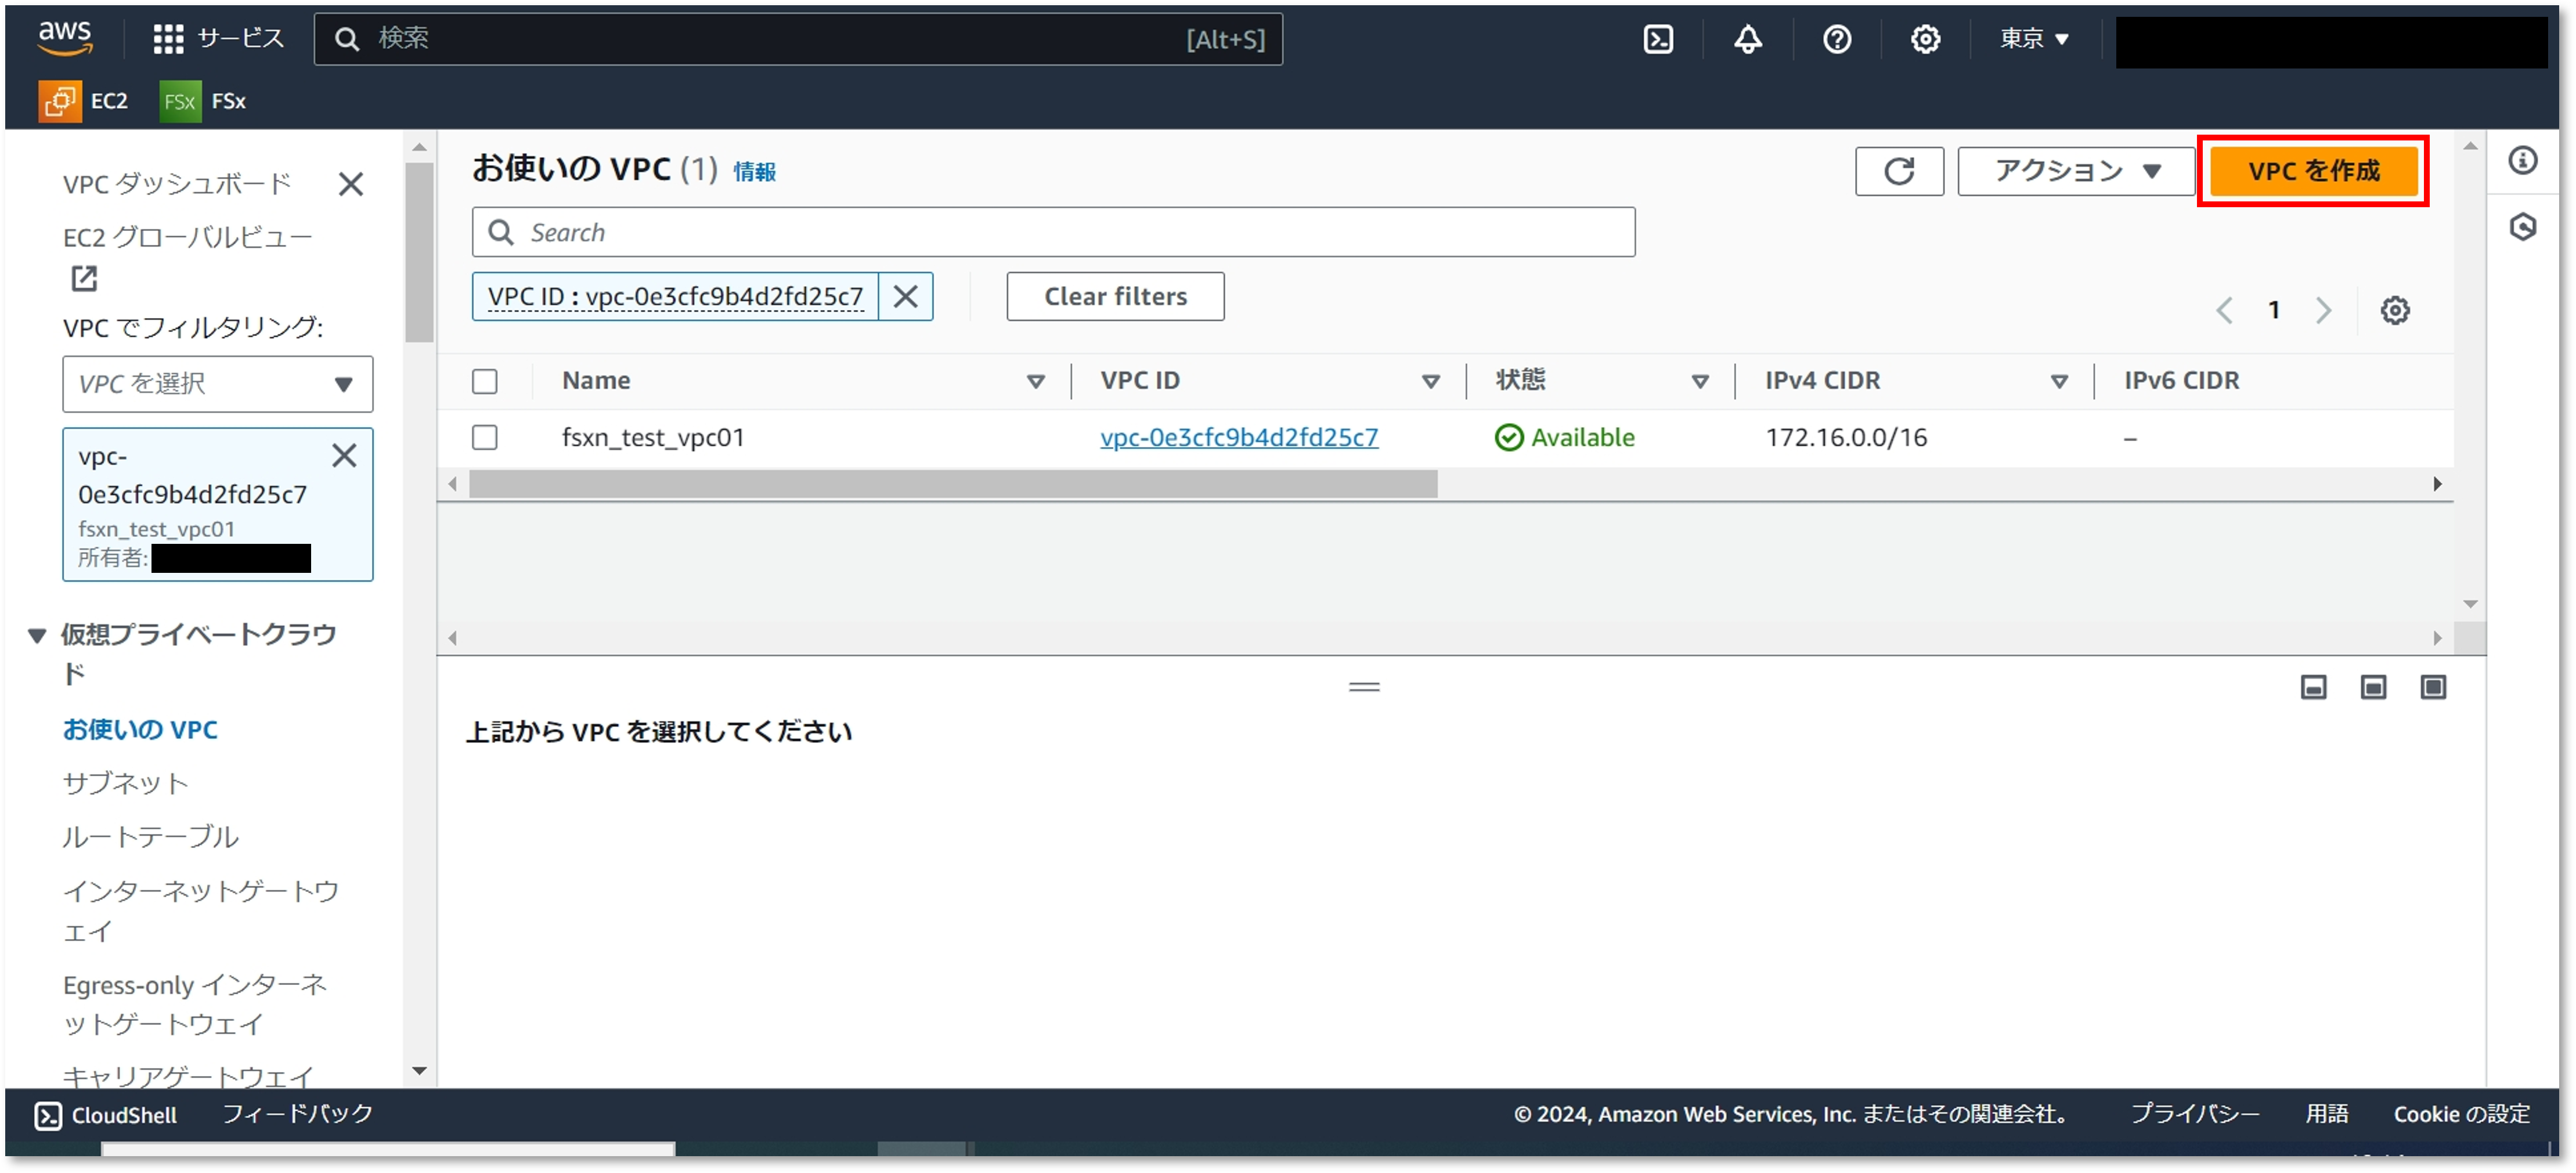Open the services grid menu
The height and width of the screenshot is (1173, 2576).
point(218,38)
